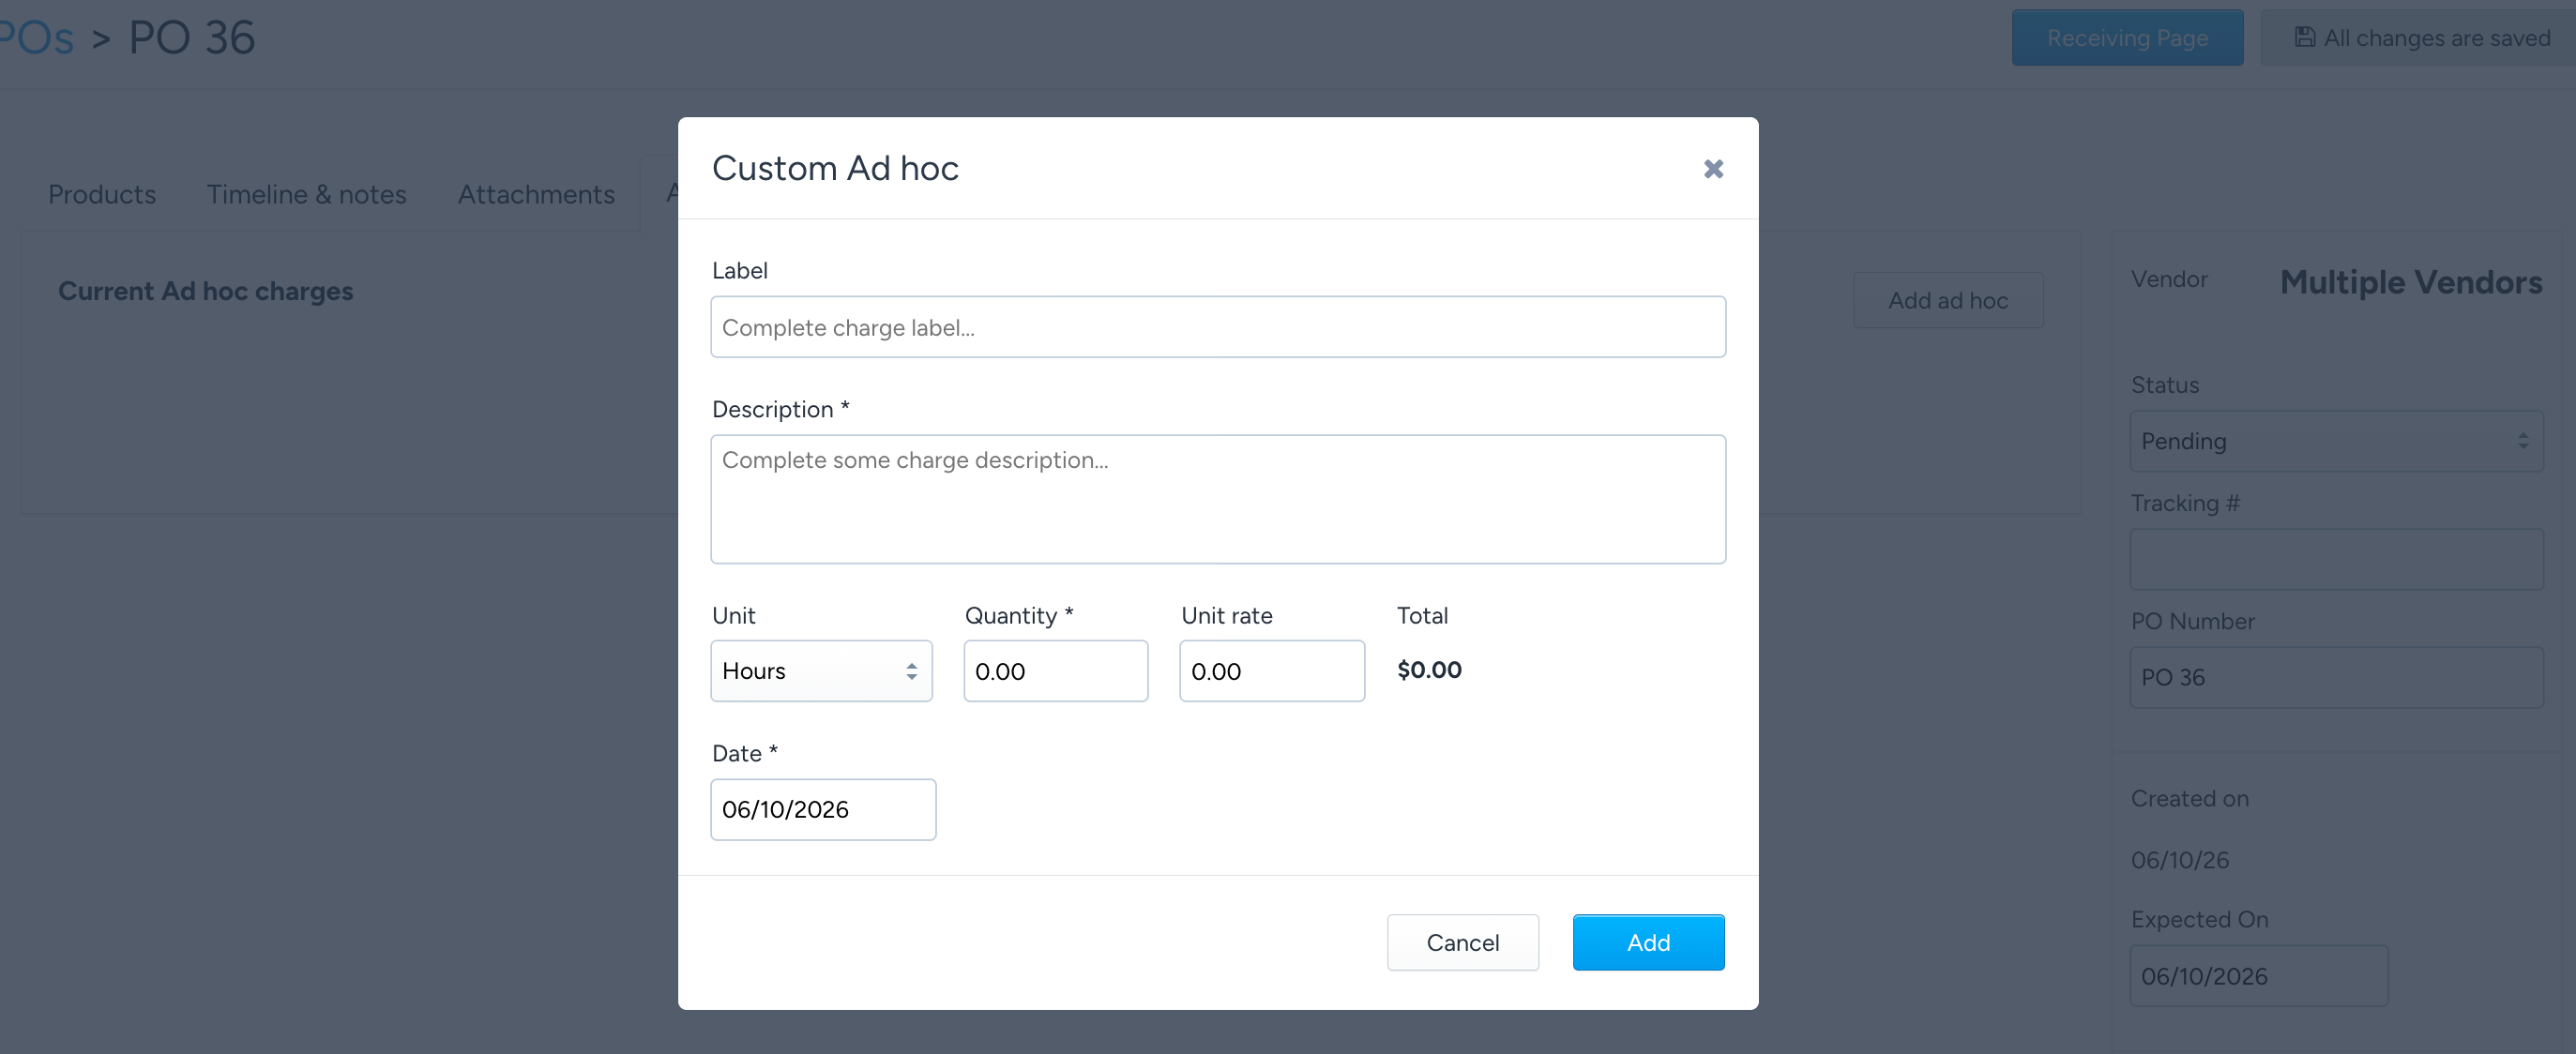
Task: Open the Unit dropdown showing Hours
Action: click(821, 671)
